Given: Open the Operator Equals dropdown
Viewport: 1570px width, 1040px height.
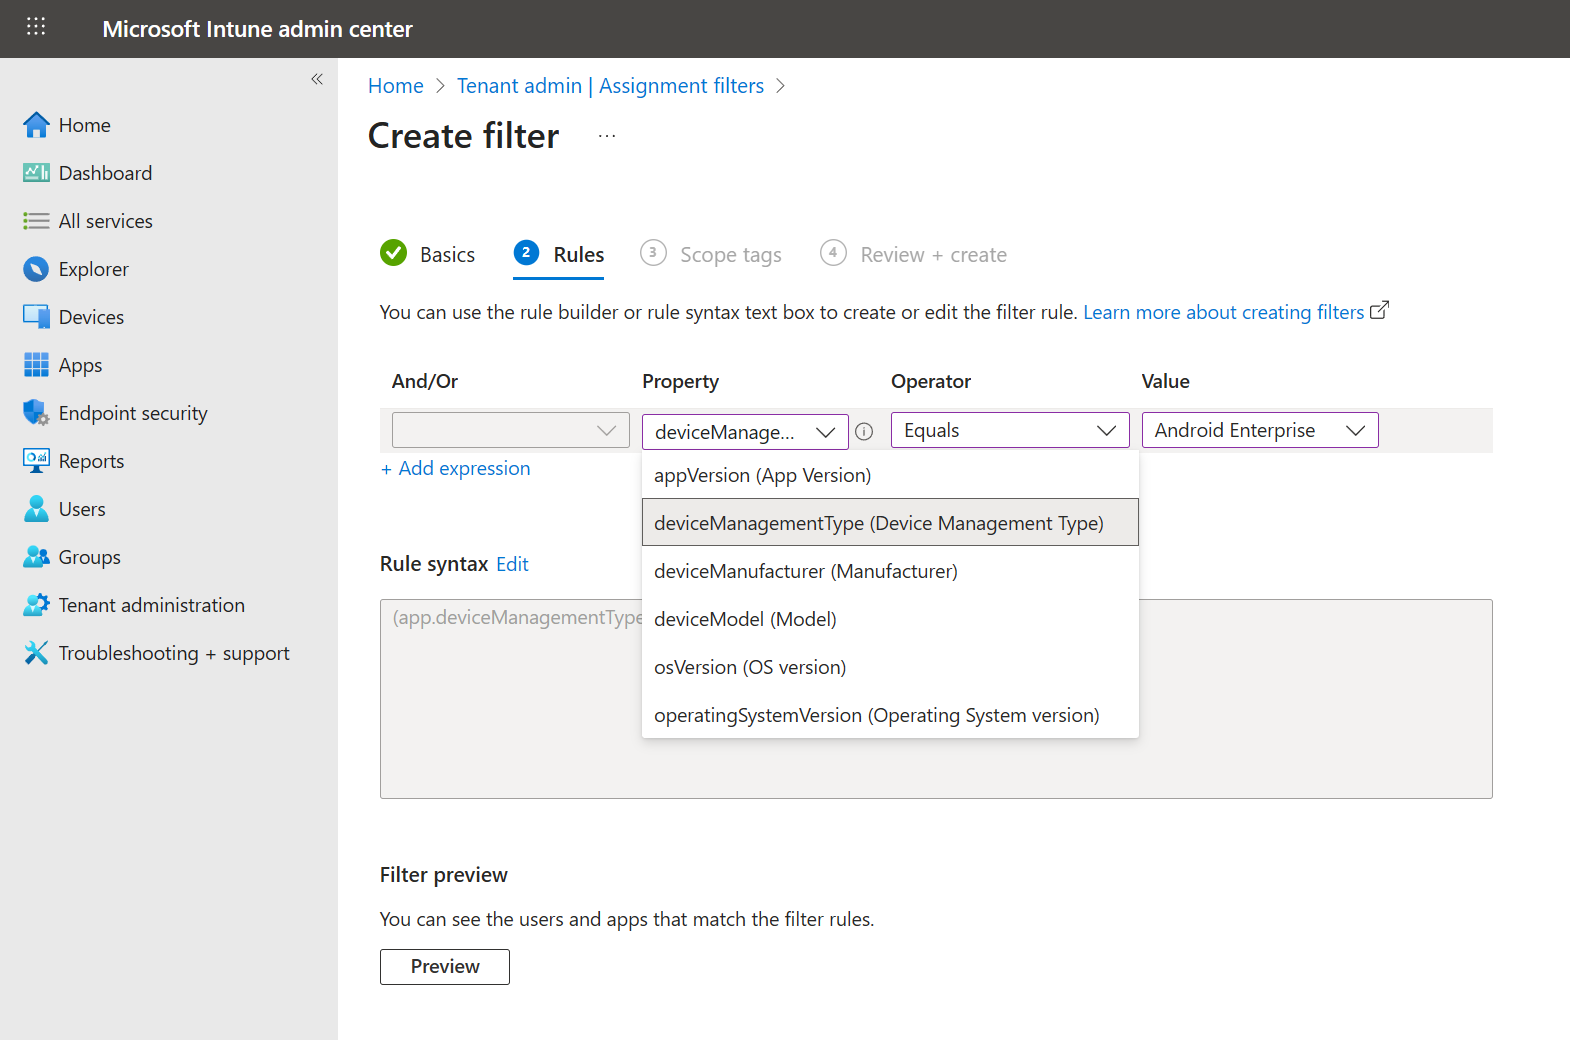Looking at the screenshot, I should [1010, 430].
